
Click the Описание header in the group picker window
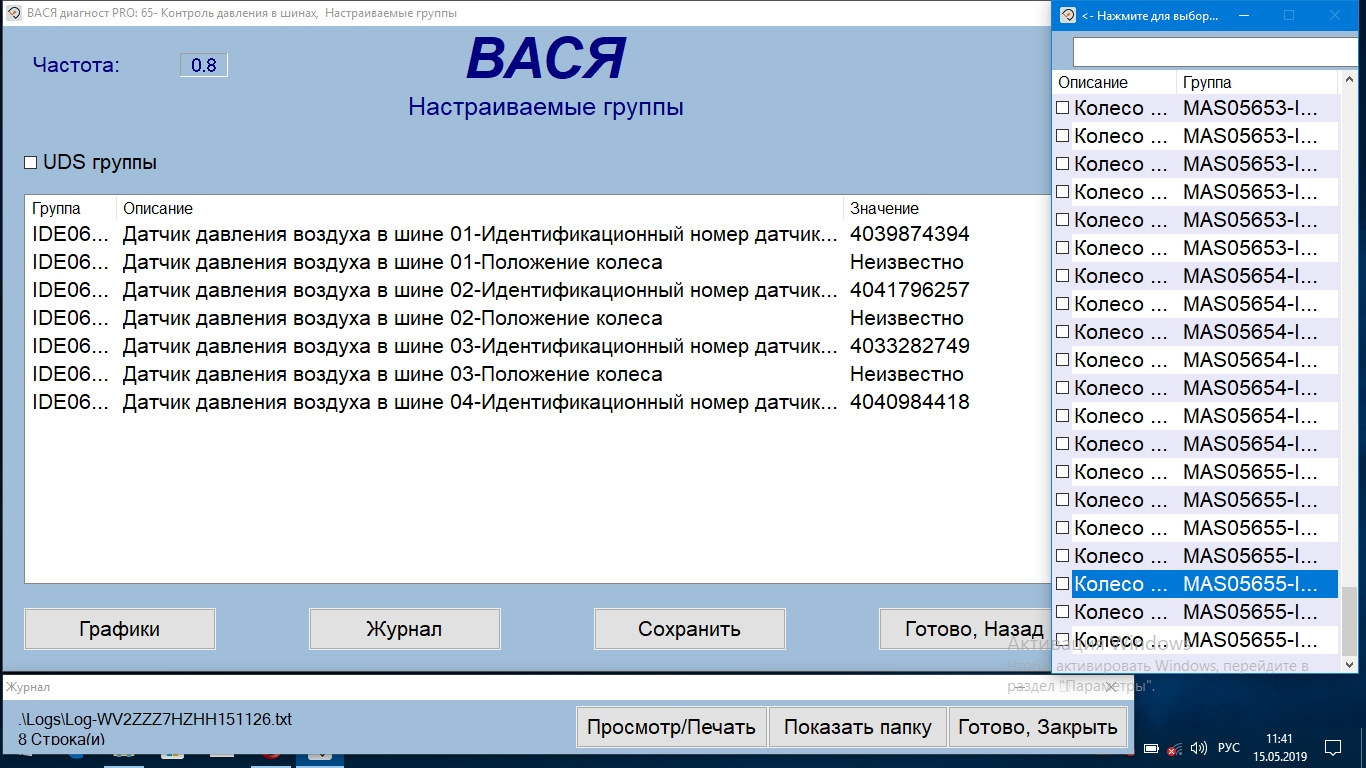(1116, 83)
